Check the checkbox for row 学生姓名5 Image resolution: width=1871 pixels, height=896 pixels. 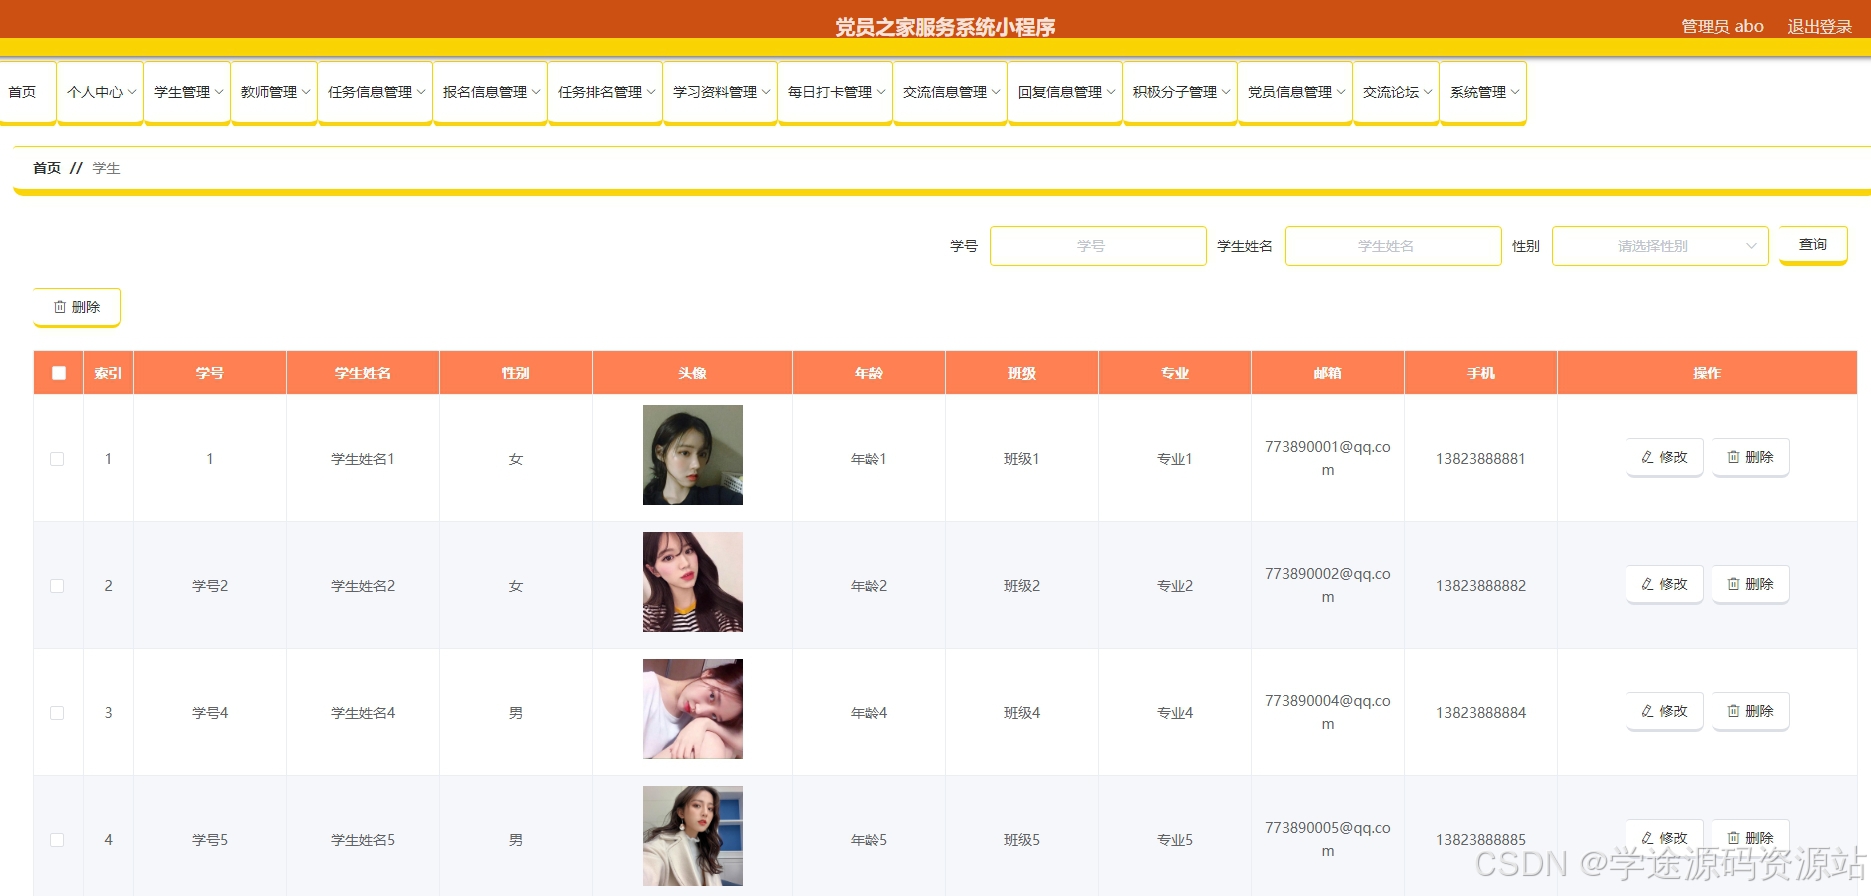(57, 840)
